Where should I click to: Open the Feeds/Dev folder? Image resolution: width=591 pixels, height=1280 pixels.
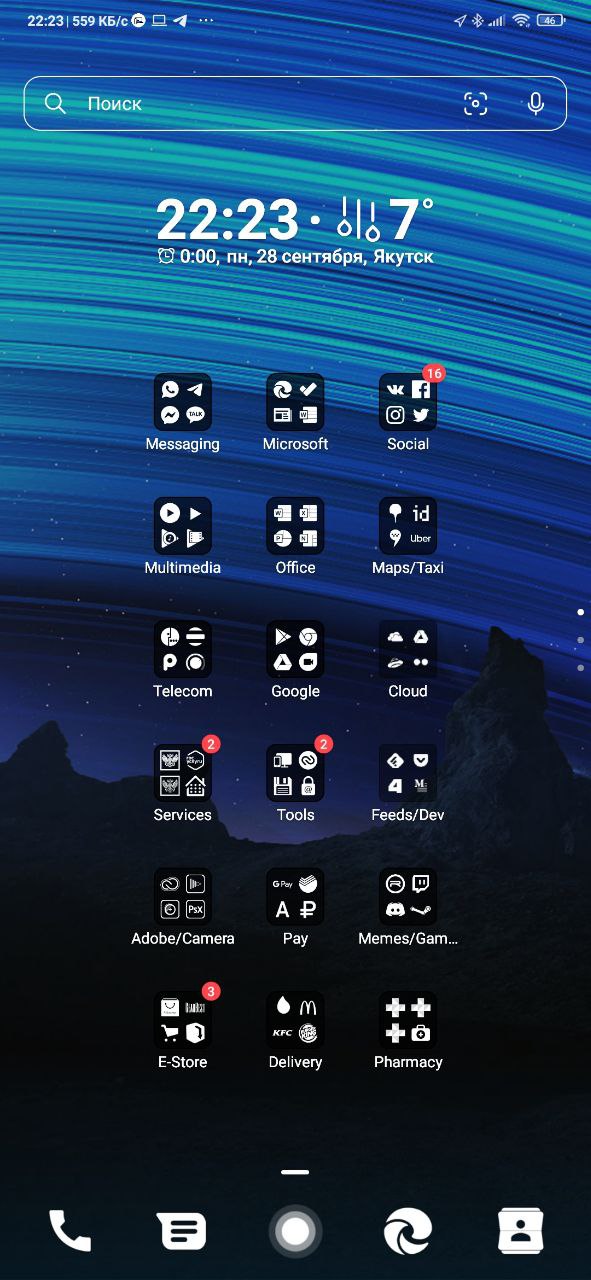tap(408, 774)
